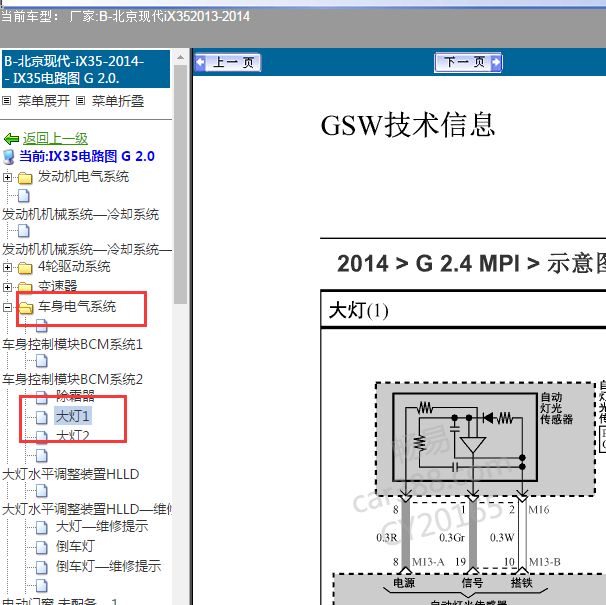This screenshot has height=605, width=606.
Task: Expand the 变速器 folder node
Action: click(x=7, y=287)
